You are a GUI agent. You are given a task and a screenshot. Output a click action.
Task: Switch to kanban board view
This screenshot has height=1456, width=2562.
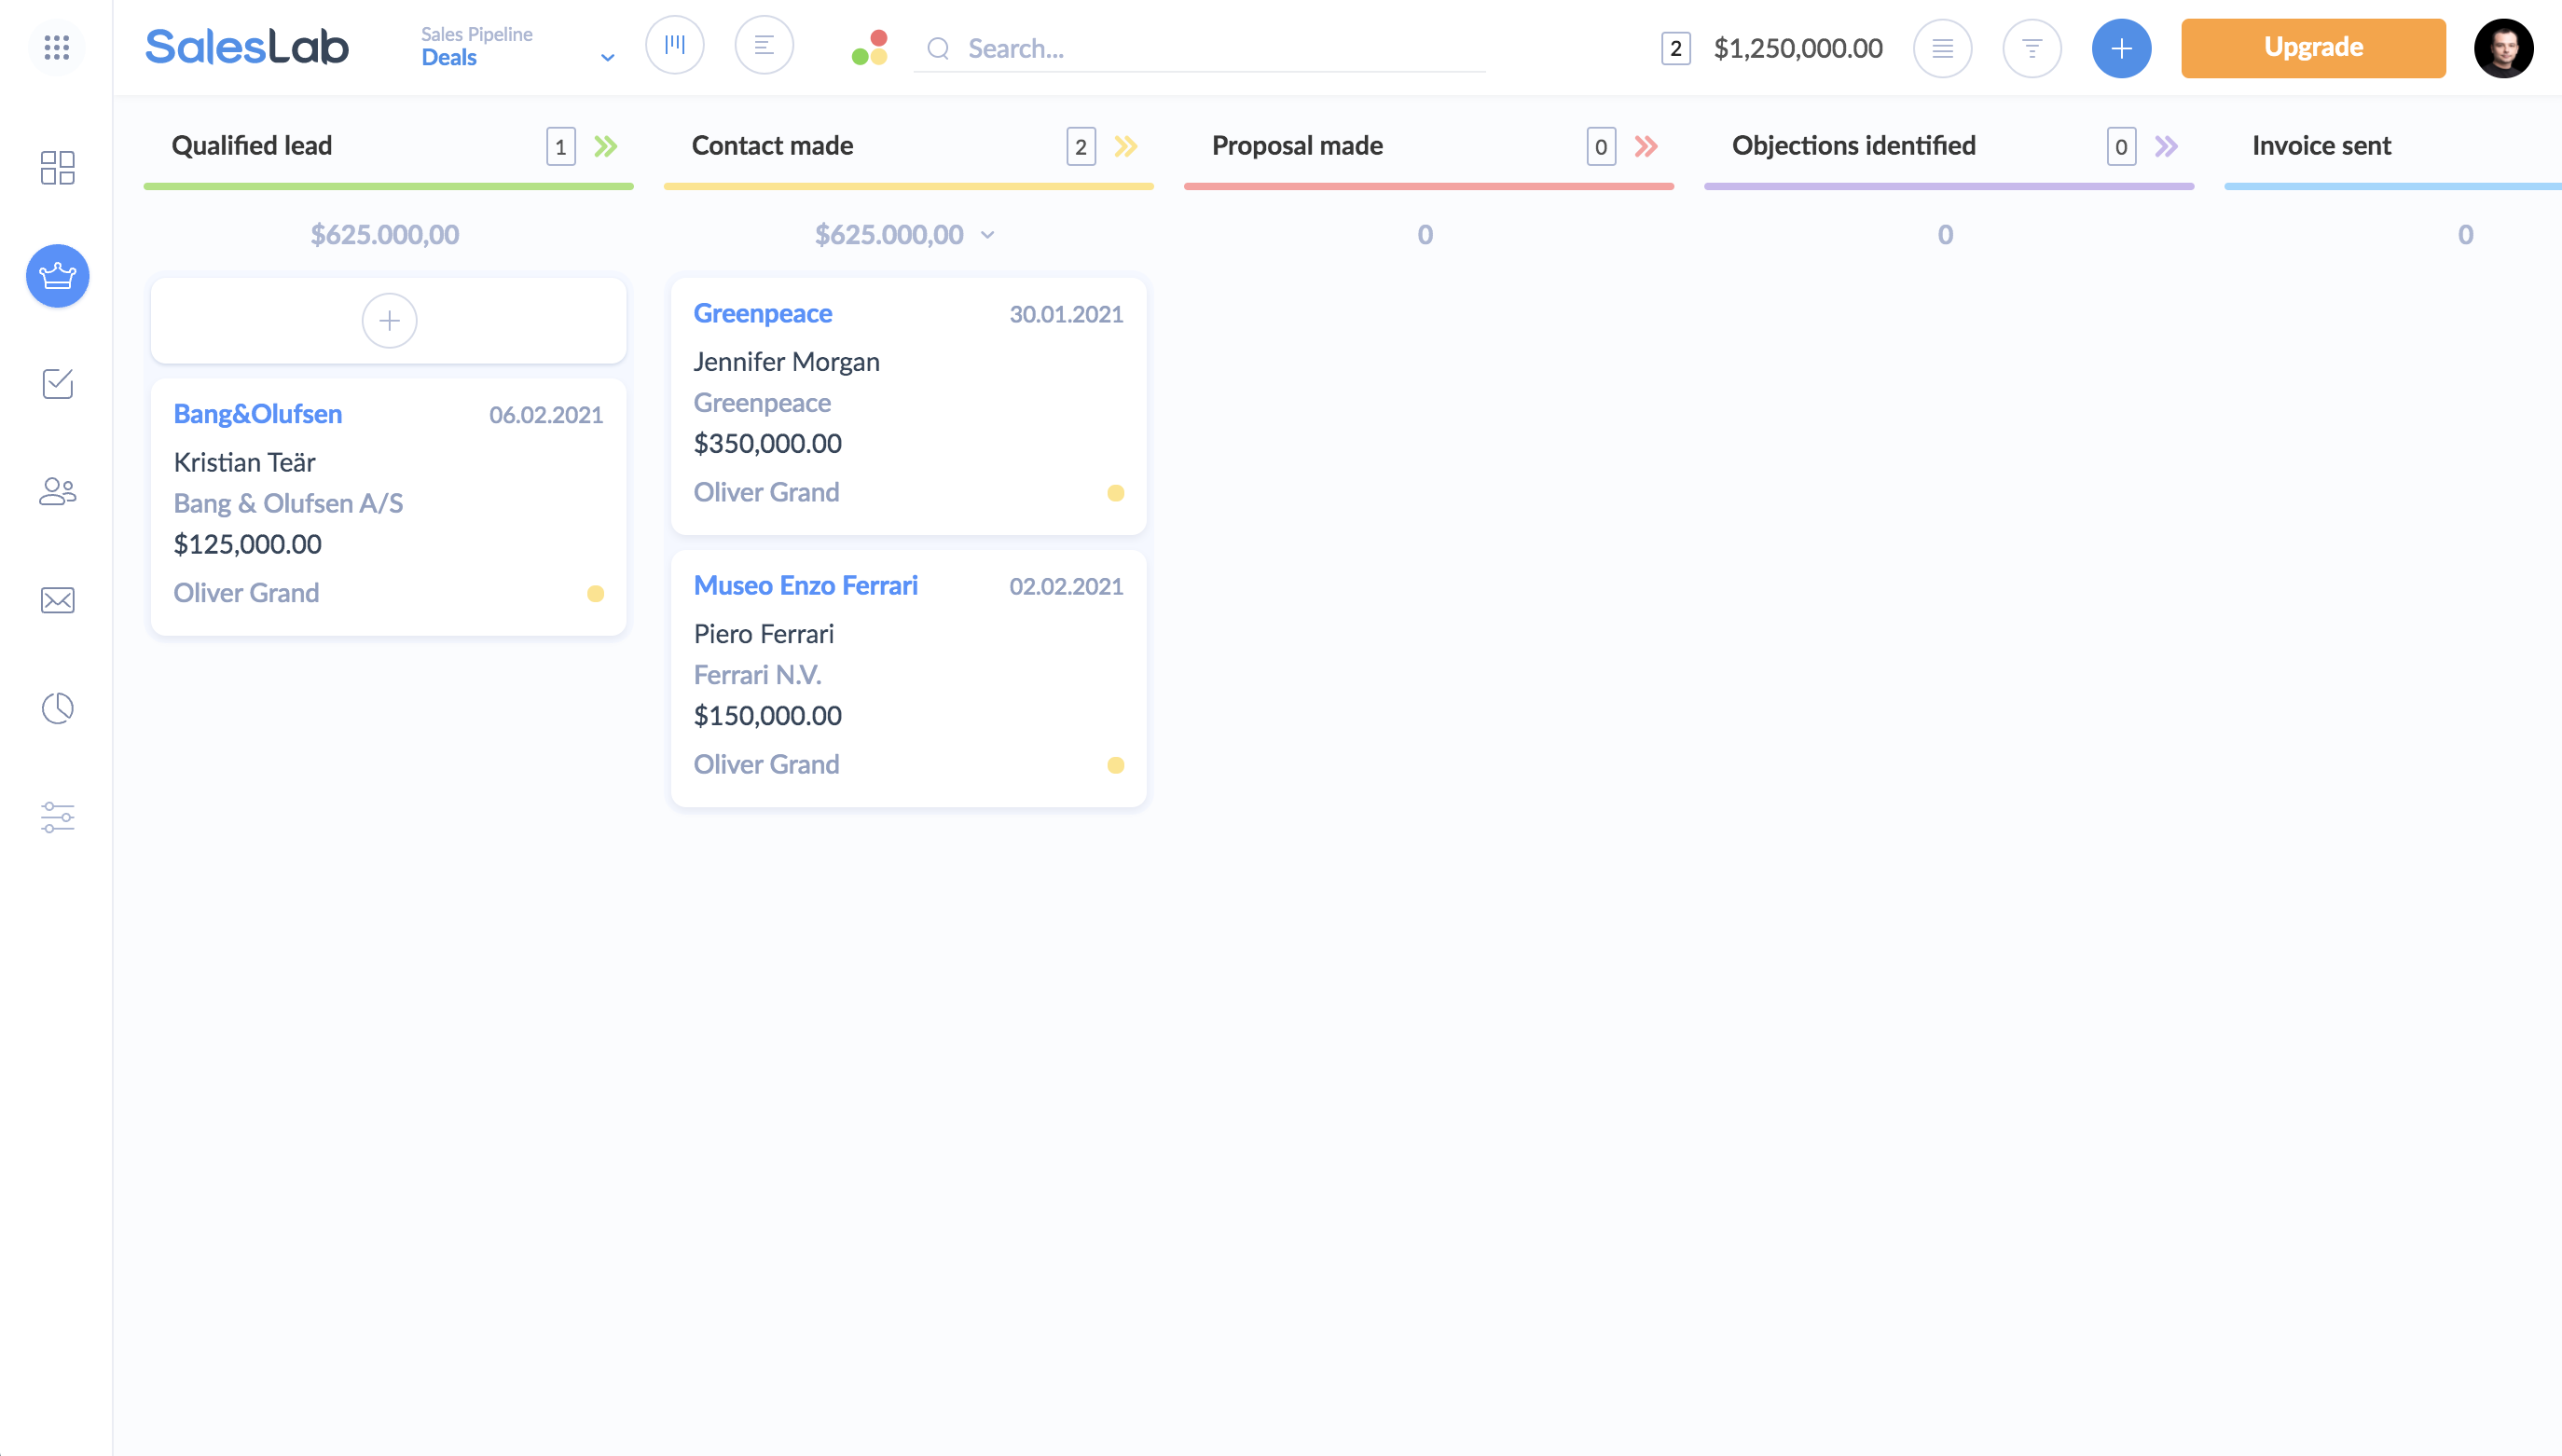(x=675, y=45)
